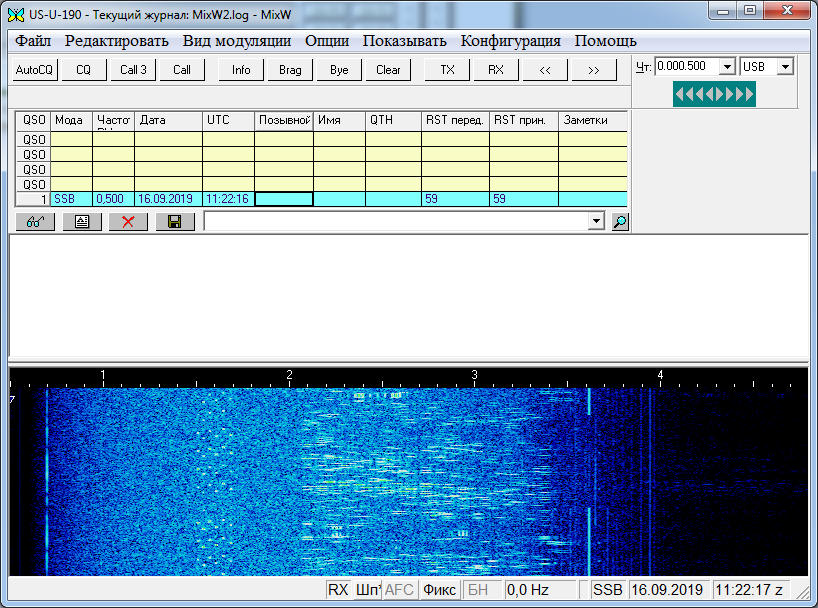This screenshot has width=818, height=608.
Task: Open the Помощь menu
Action: [606, 41]
